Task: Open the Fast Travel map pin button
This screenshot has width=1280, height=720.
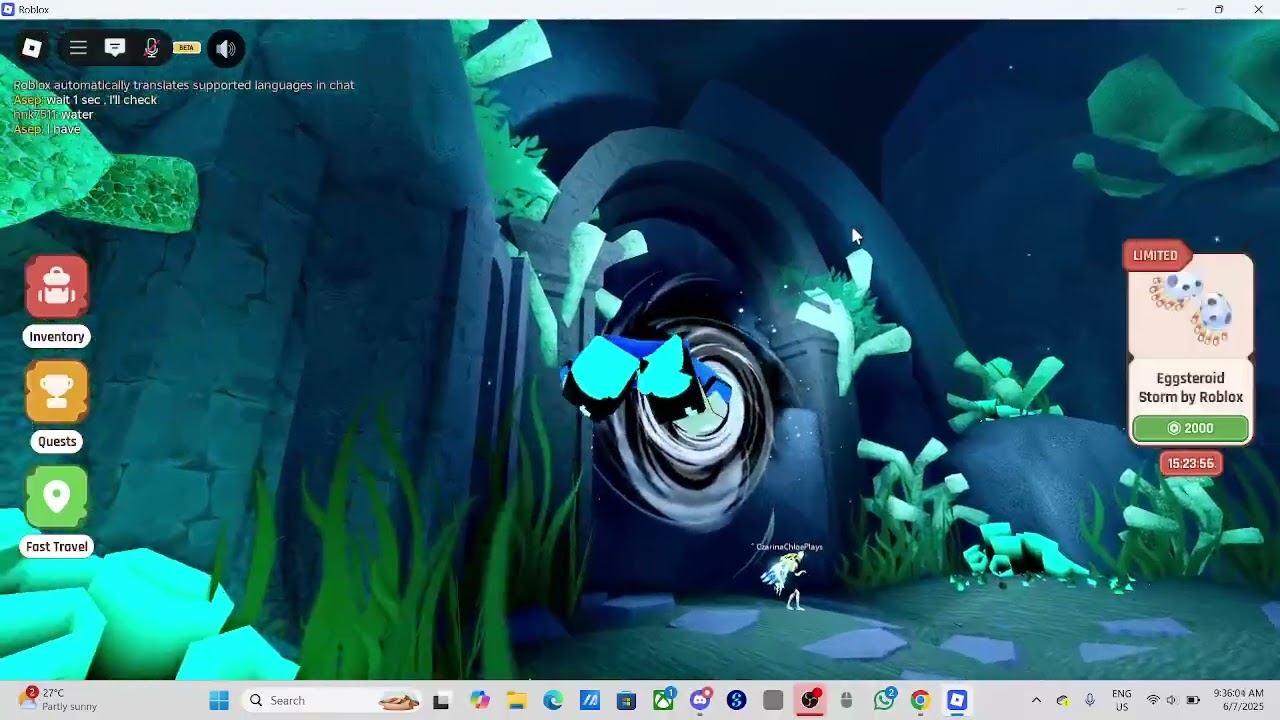Action: tap(57, 496)
